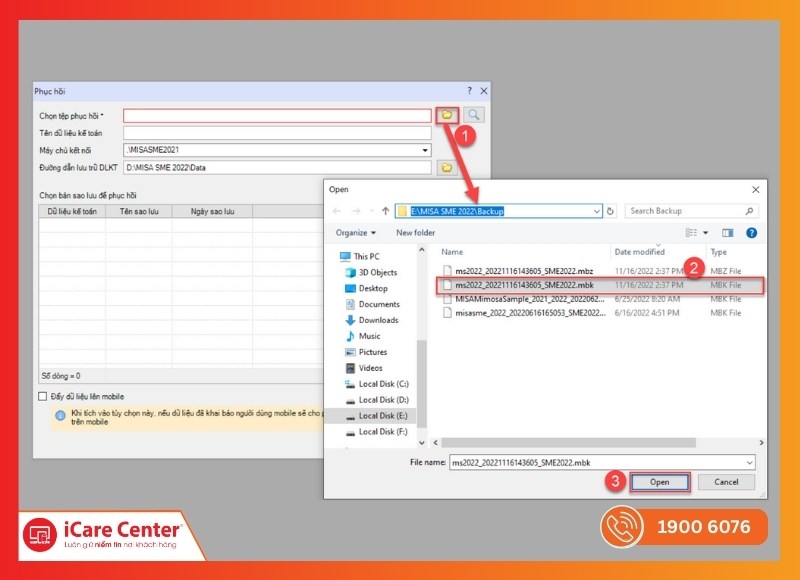This screenshot has width=800, height=580.
Task: Click file list scroll right arrow
Action: pyautogui.click(x=761, y=443)
